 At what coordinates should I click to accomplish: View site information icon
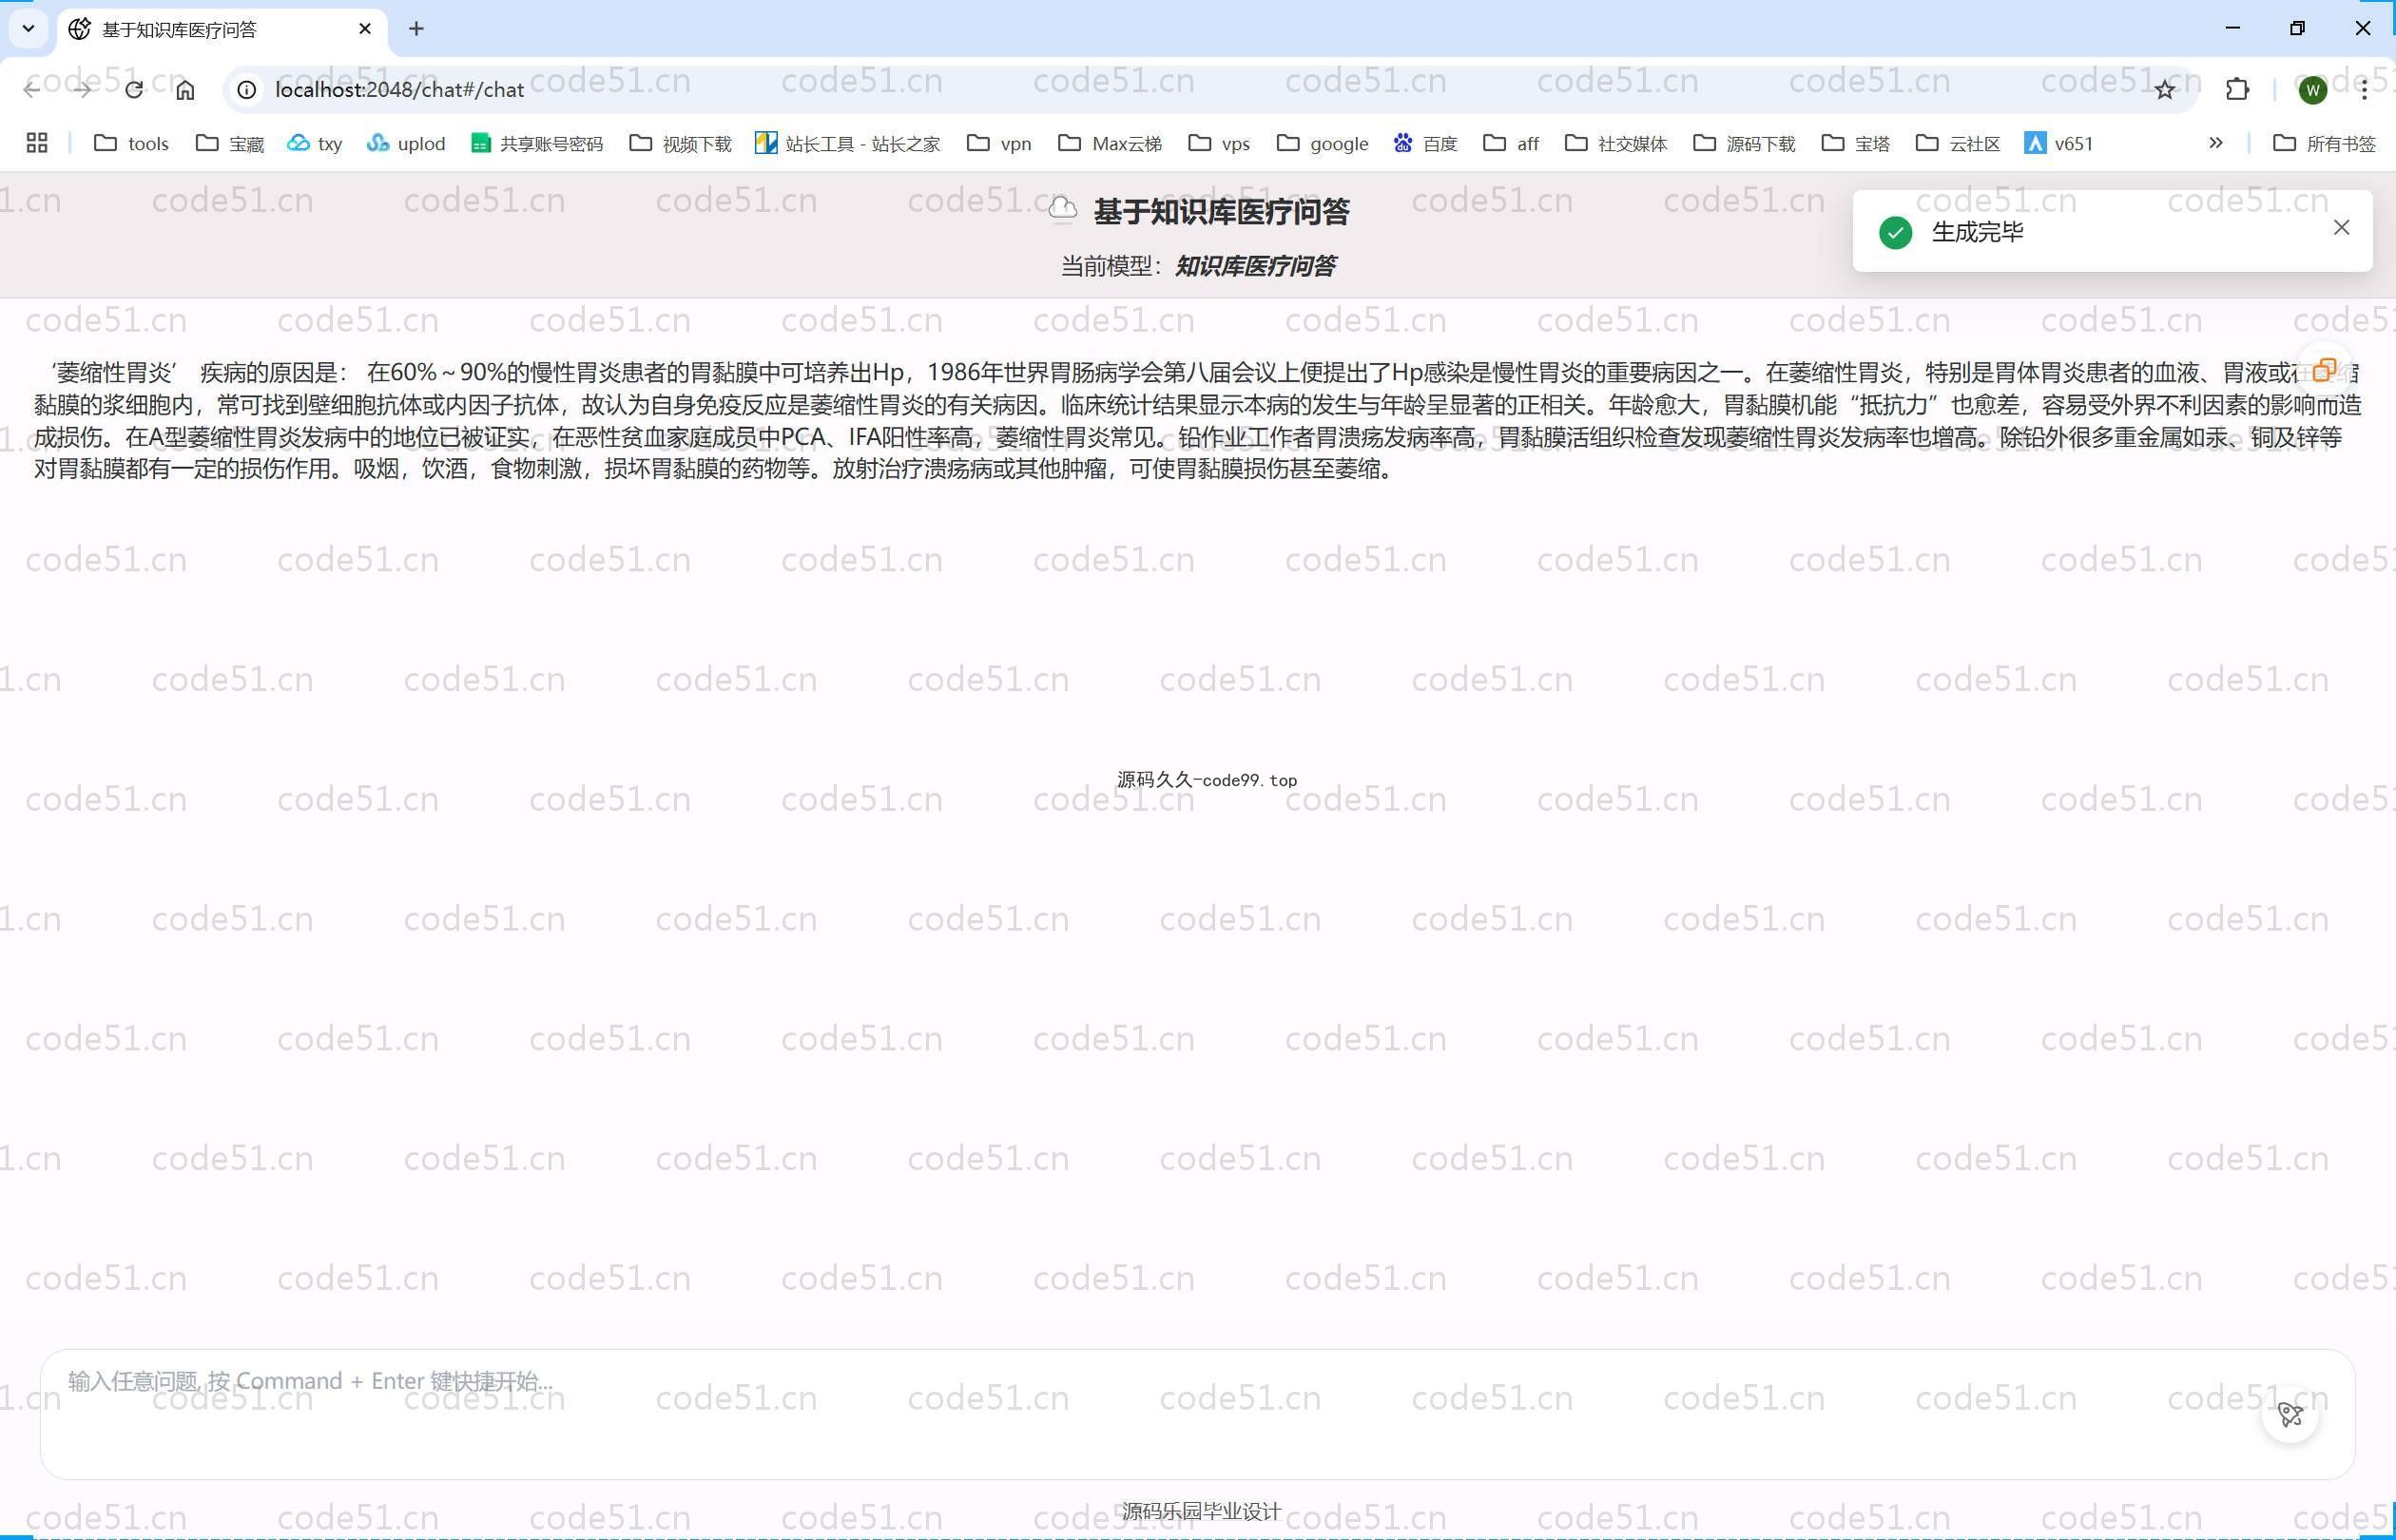246,90
